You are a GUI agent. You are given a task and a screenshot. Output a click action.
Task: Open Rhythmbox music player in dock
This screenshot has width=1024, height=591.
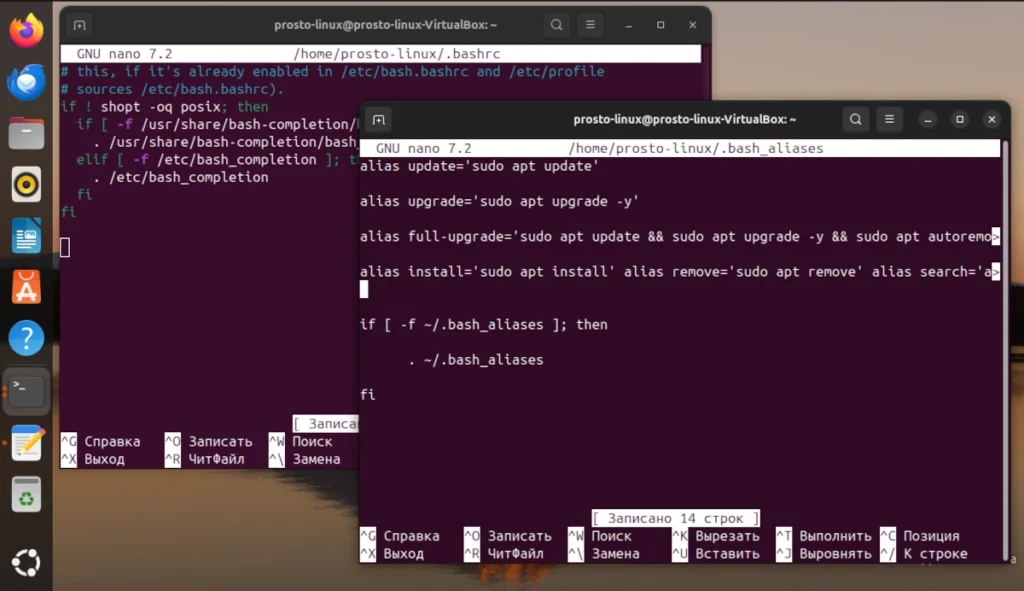point(26,185)
